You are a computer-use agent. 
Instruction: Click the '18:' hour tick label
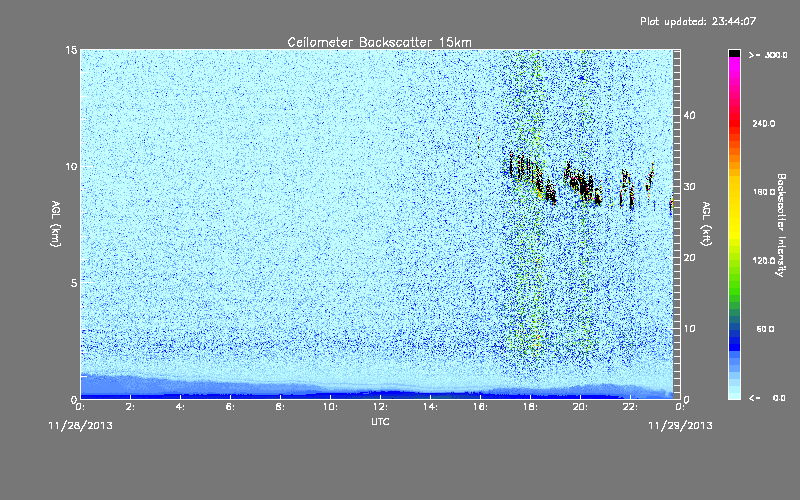(x=531, y=407)
